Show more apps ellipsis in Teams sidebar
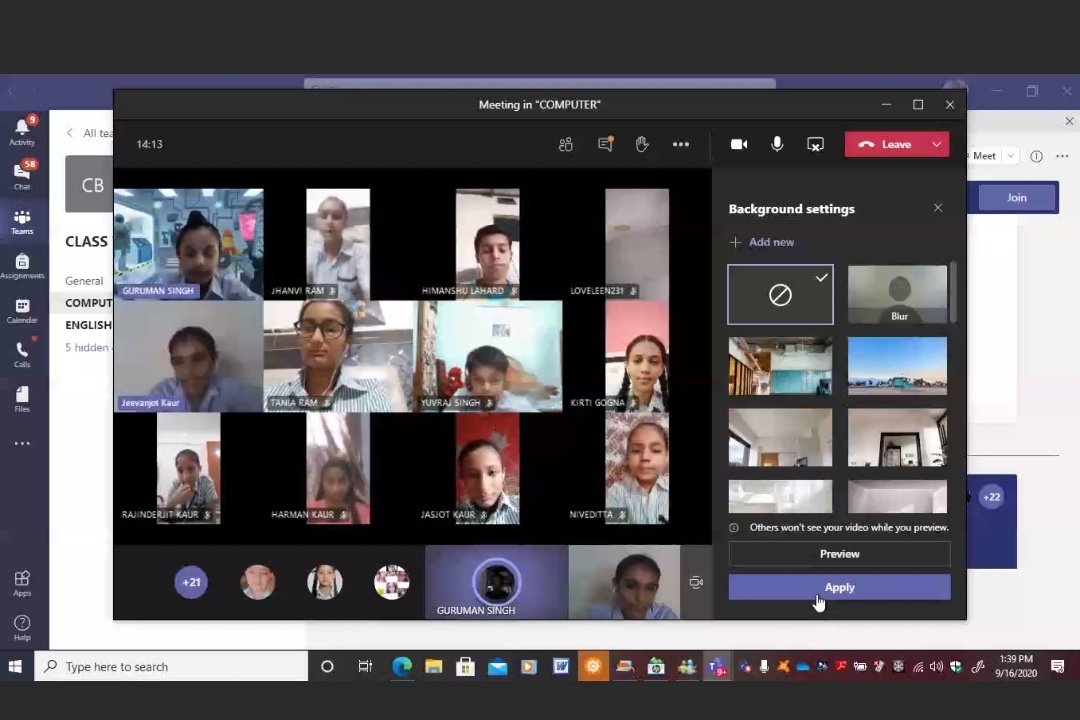The width and height of the screenshot is (1080, 720). [22, 444]
